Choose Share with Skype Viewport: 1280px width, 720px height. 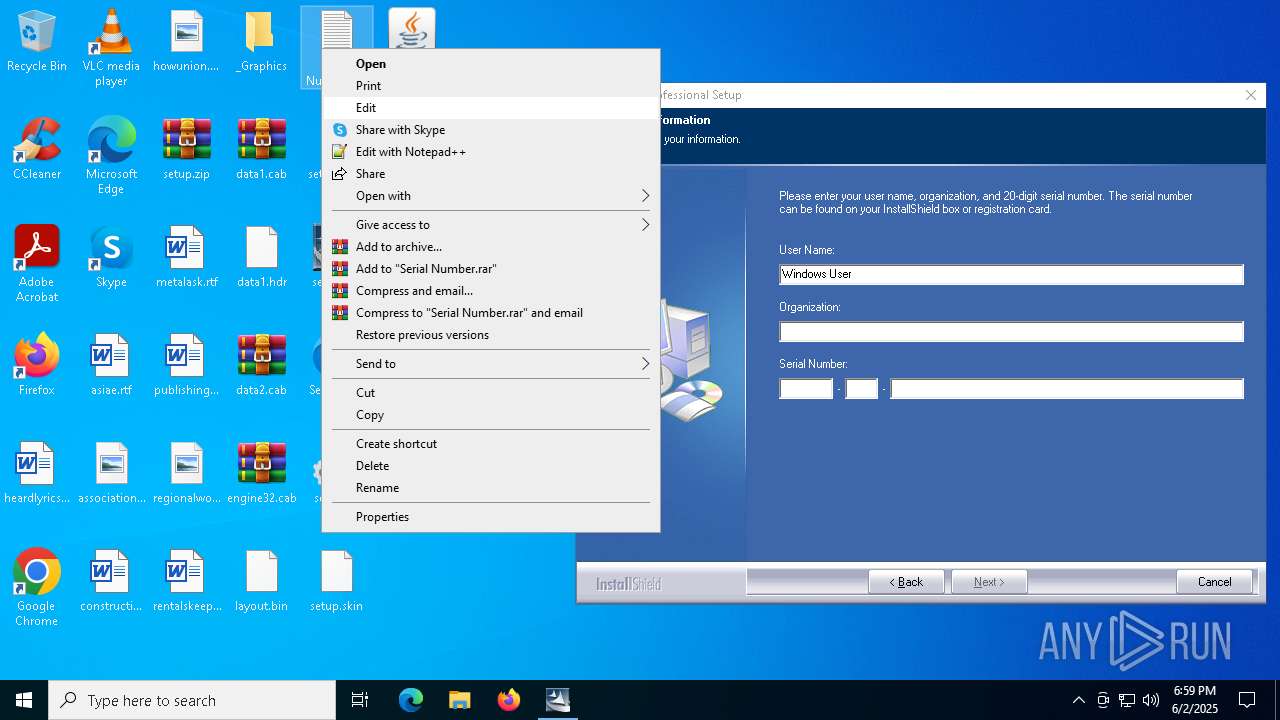pyautogui.click(x=490, y=130)
